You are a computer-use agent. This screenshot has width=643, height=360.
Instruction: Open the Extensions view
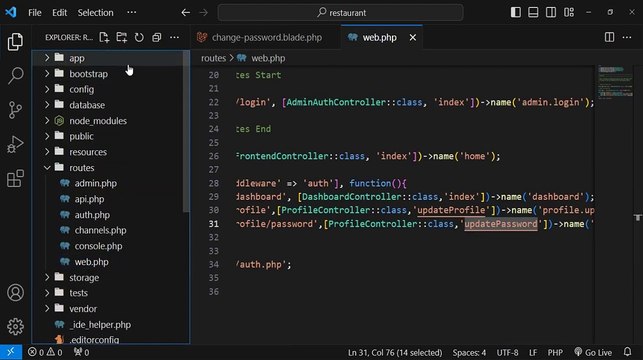15,178
